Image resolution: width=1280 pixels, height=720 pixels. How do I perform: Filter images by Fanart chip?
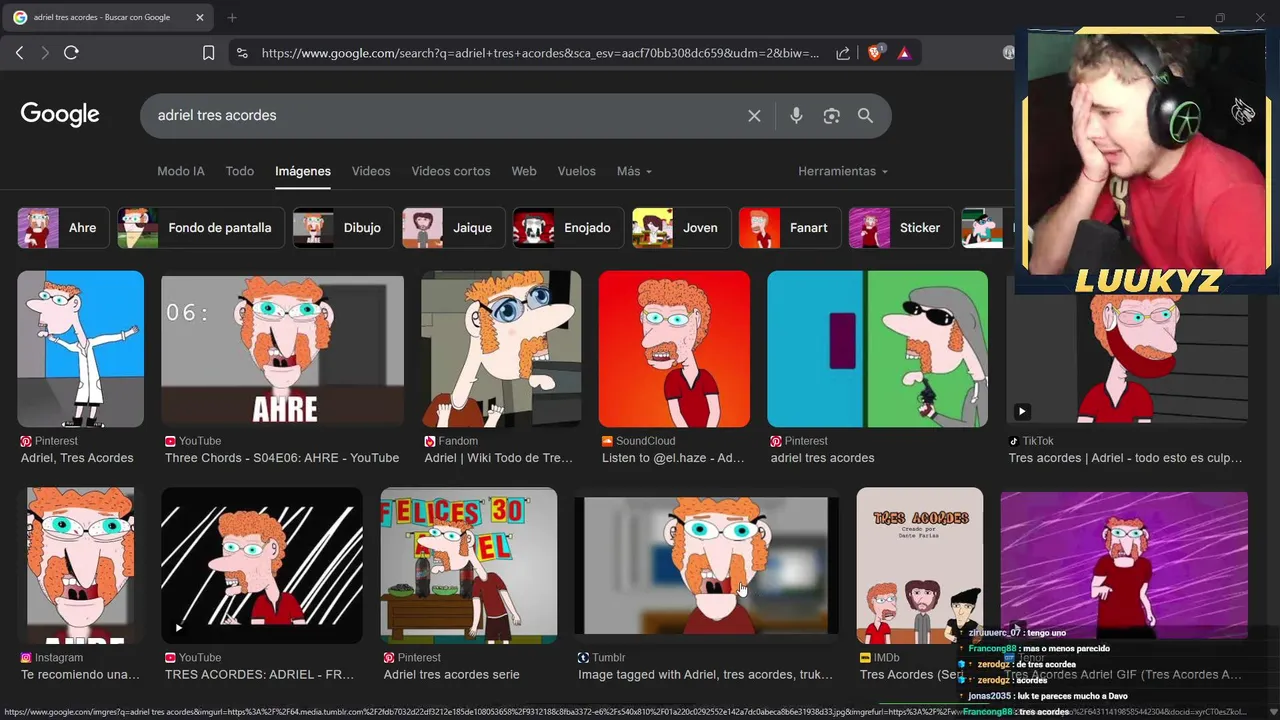click(789, 228)
